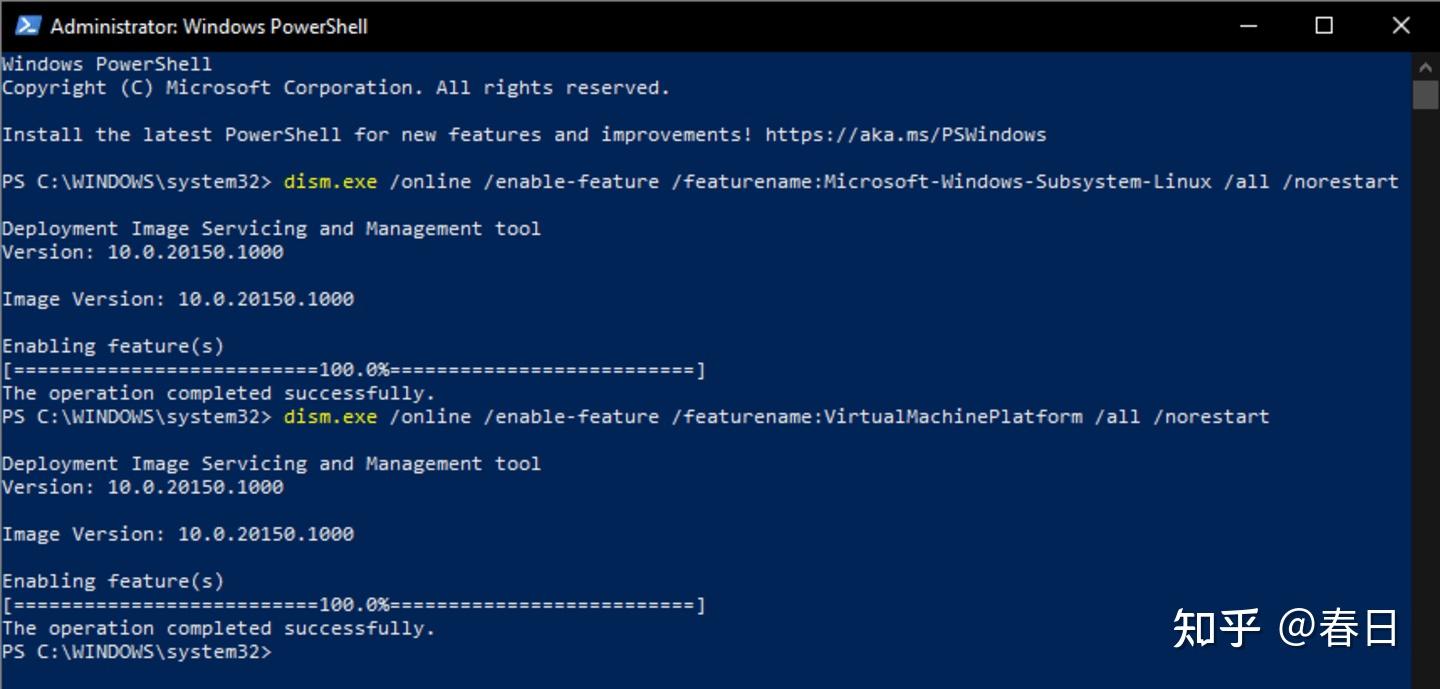Click the last empty PS prompt line
Viewport: 1440px width, 689px height.
(x=136, y=652)
